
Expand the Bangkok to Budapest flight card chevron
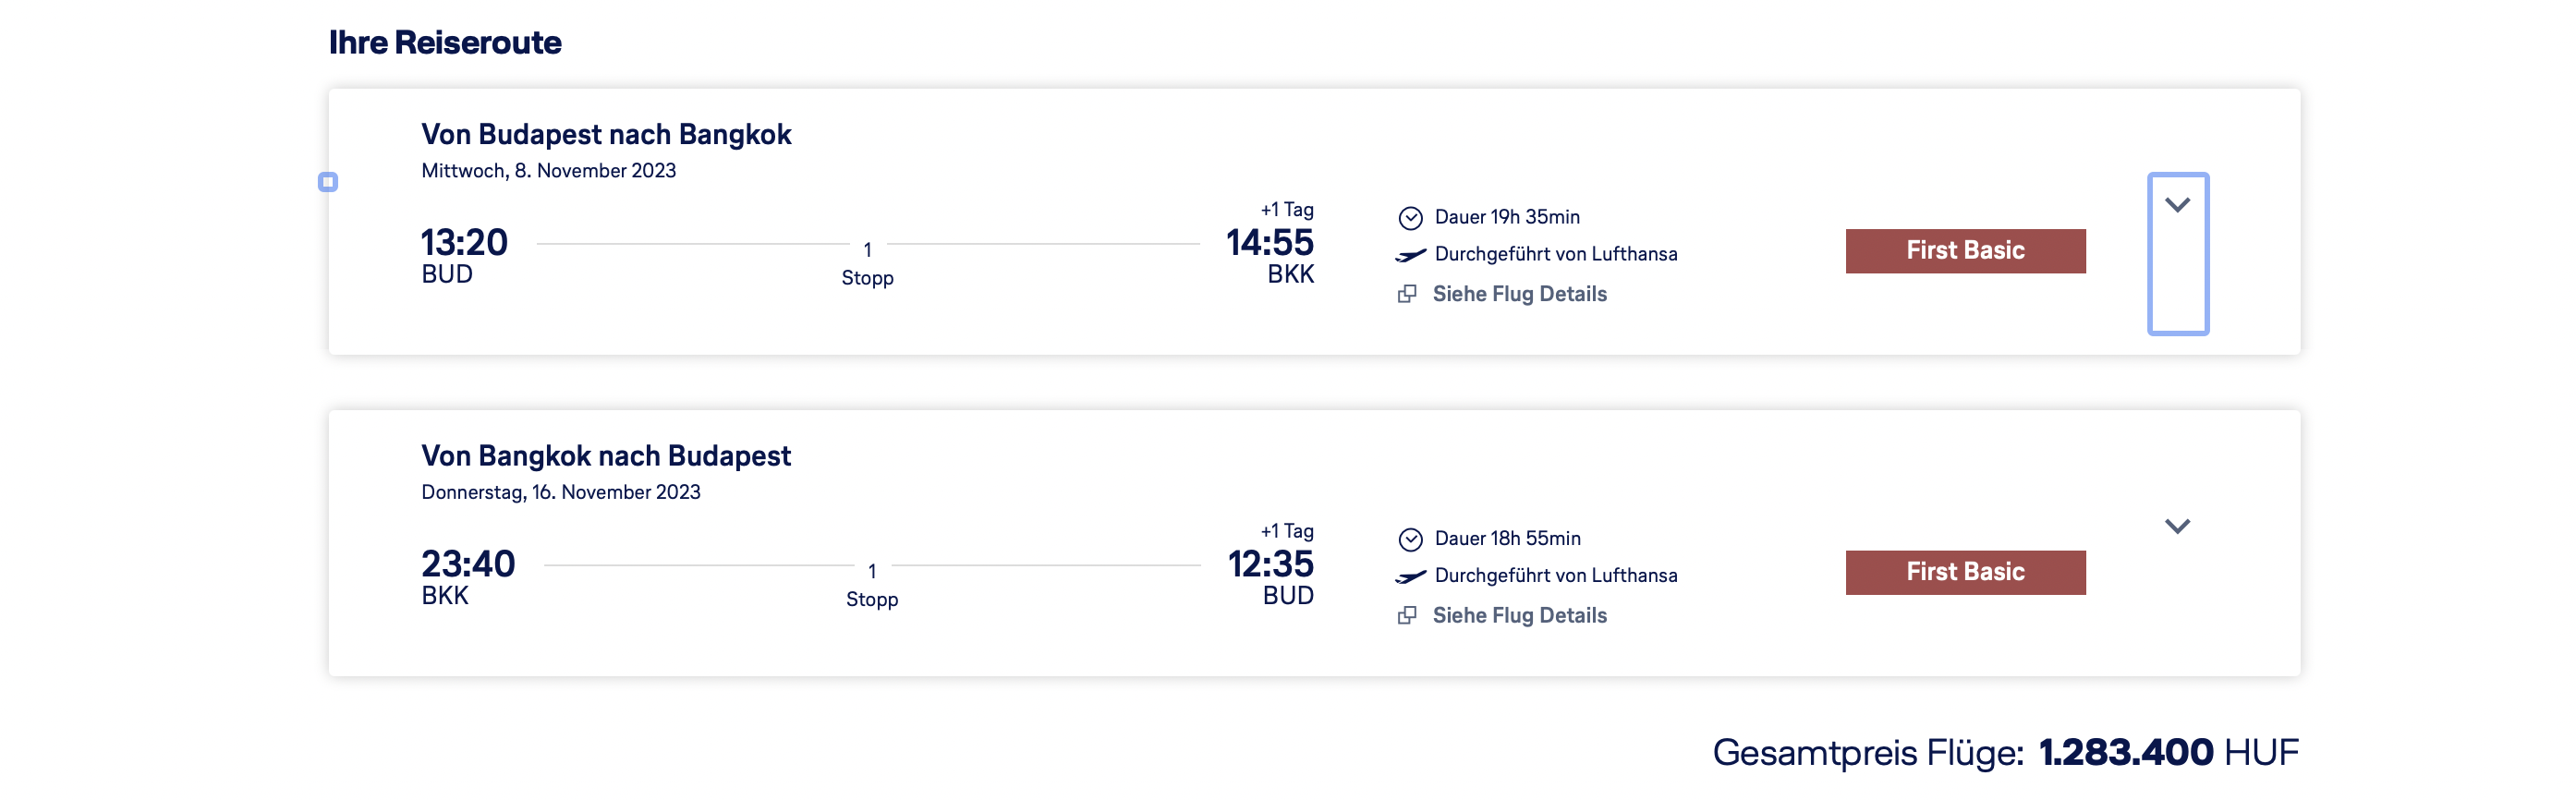coord(2177,526)
